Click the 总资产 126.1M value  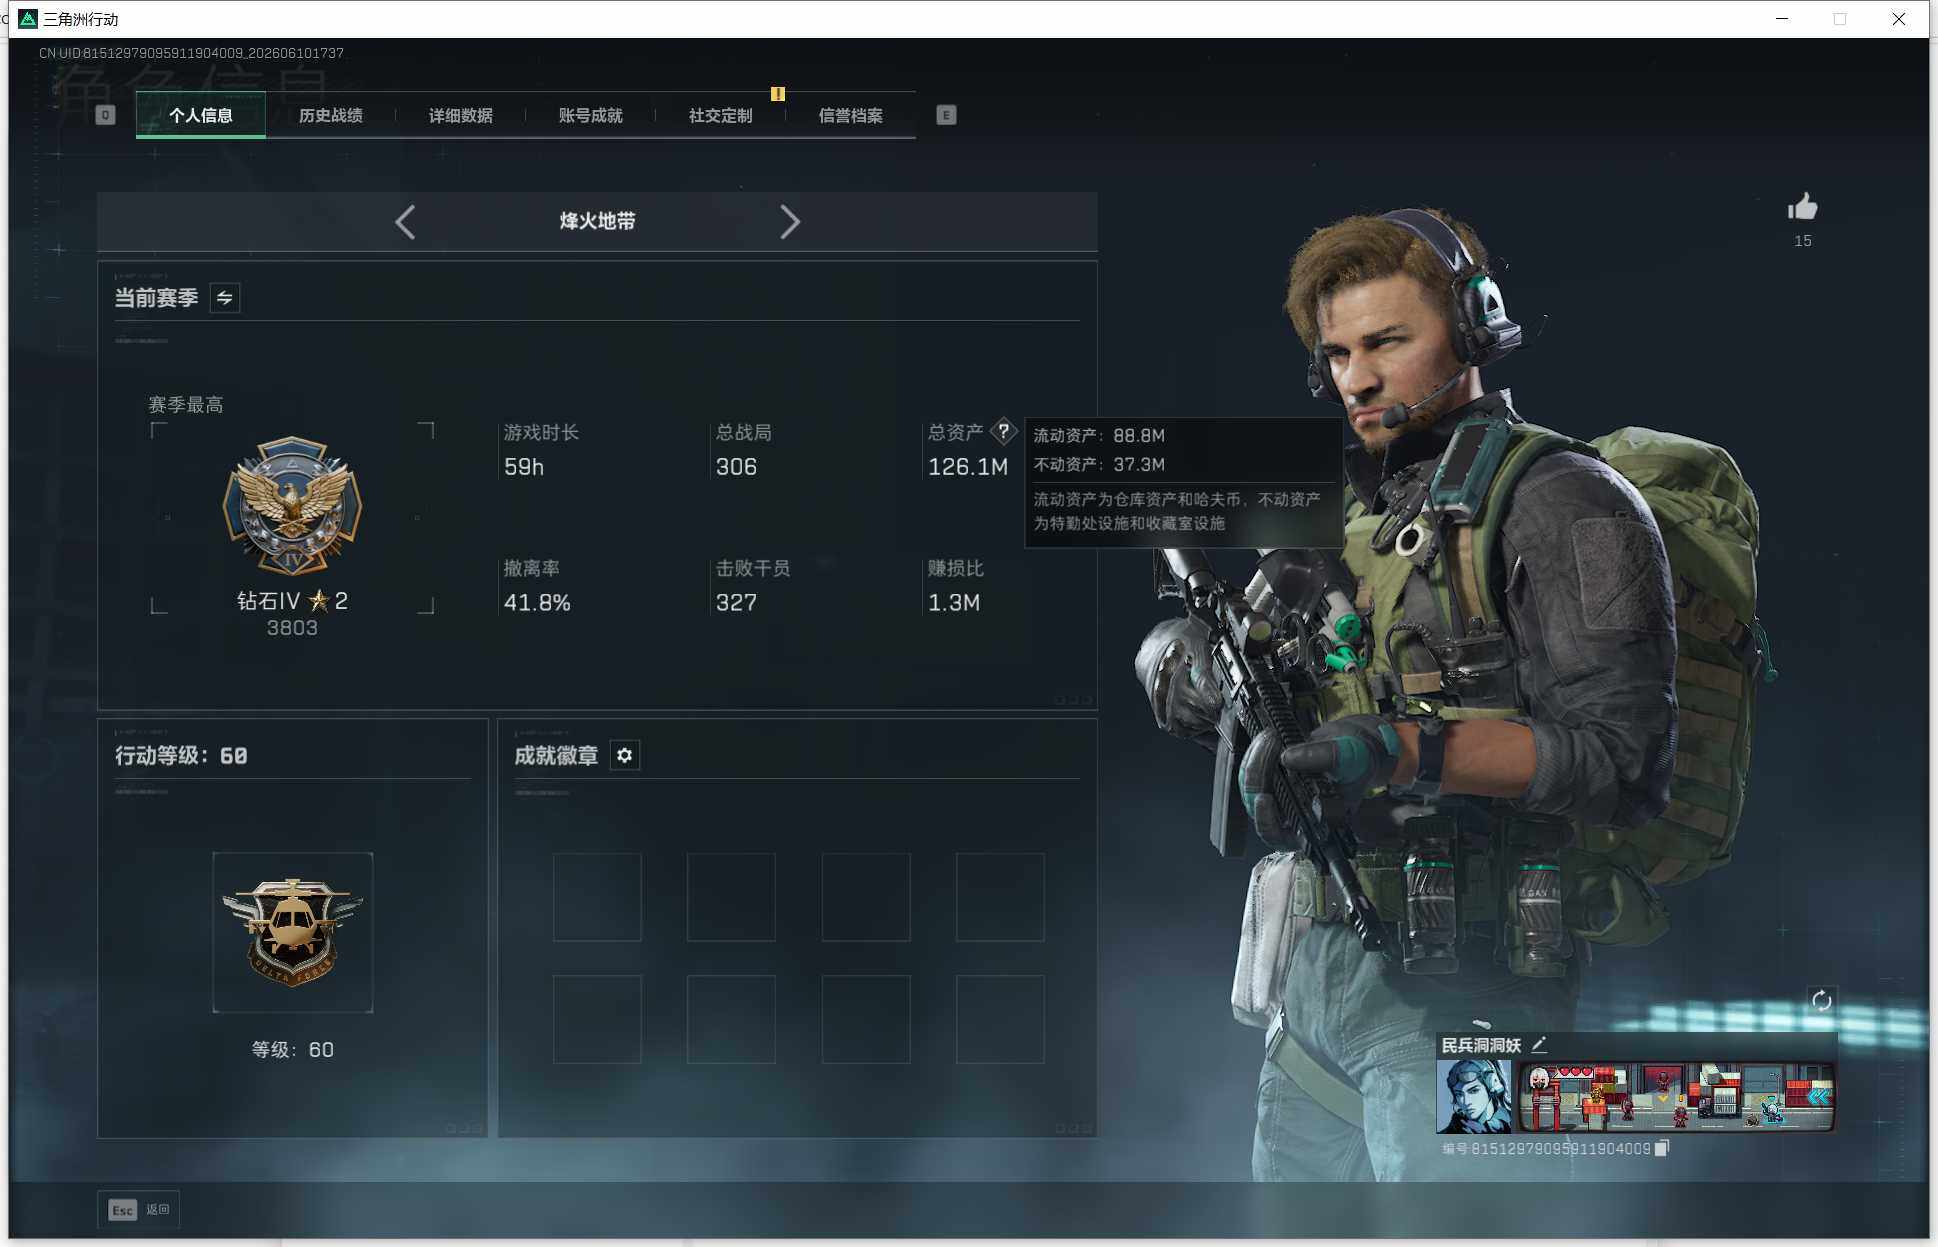point(968,467)
